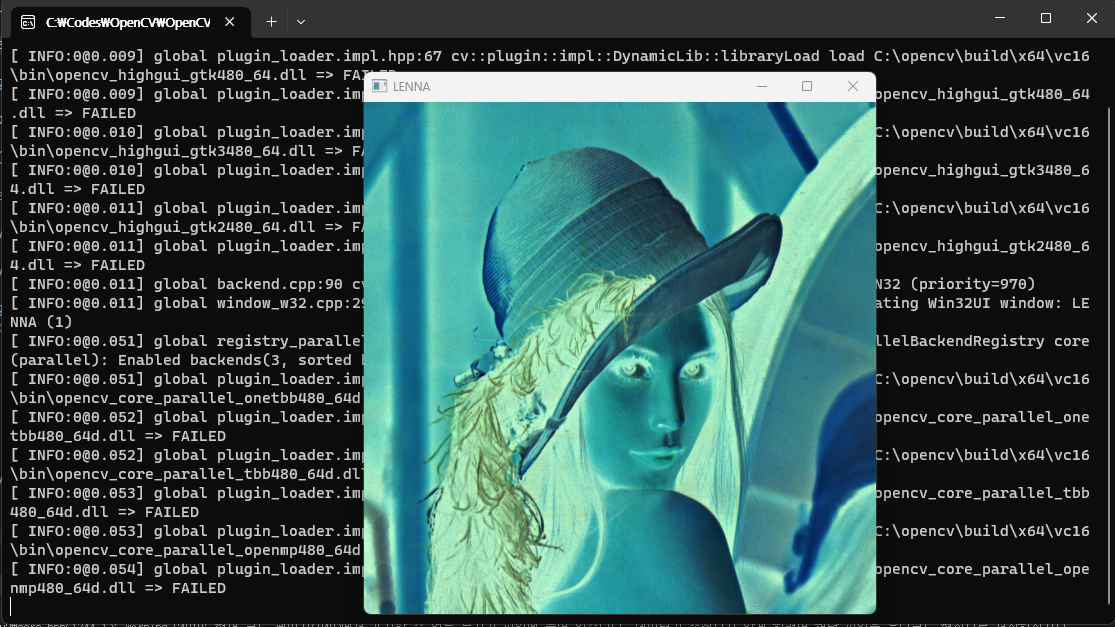1115x627 pixels.
Task: Click '(parallel): Enabled backends(3, sorted' text
Action: pos(181,360)
